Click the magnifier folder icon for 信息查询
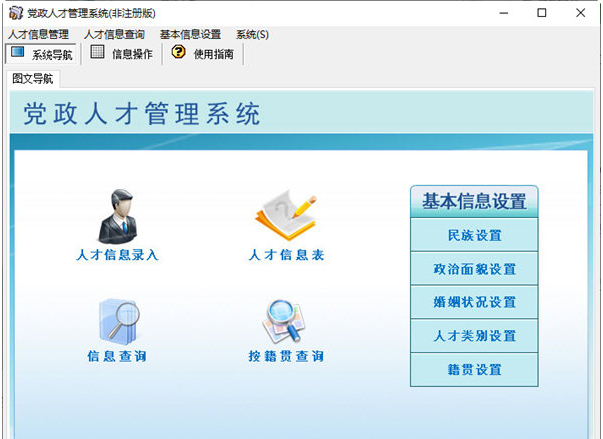 [119, 322]
